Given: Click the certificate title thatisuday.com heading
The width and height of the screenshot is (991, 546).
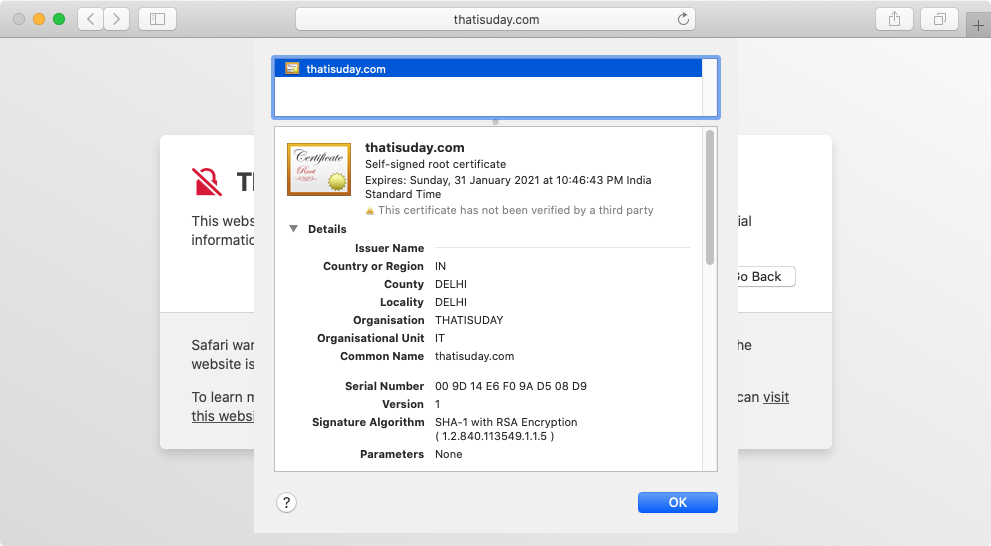Looking at the screenshot, I should tap(415, 147).
